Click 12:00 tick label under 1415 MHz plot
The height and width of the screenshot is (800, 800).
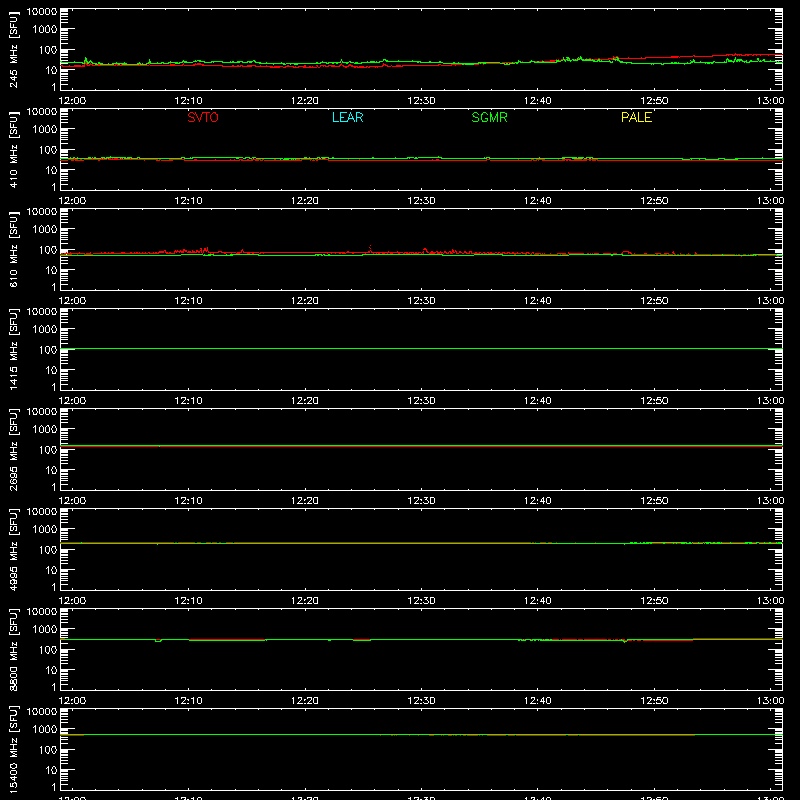(72, 401)
